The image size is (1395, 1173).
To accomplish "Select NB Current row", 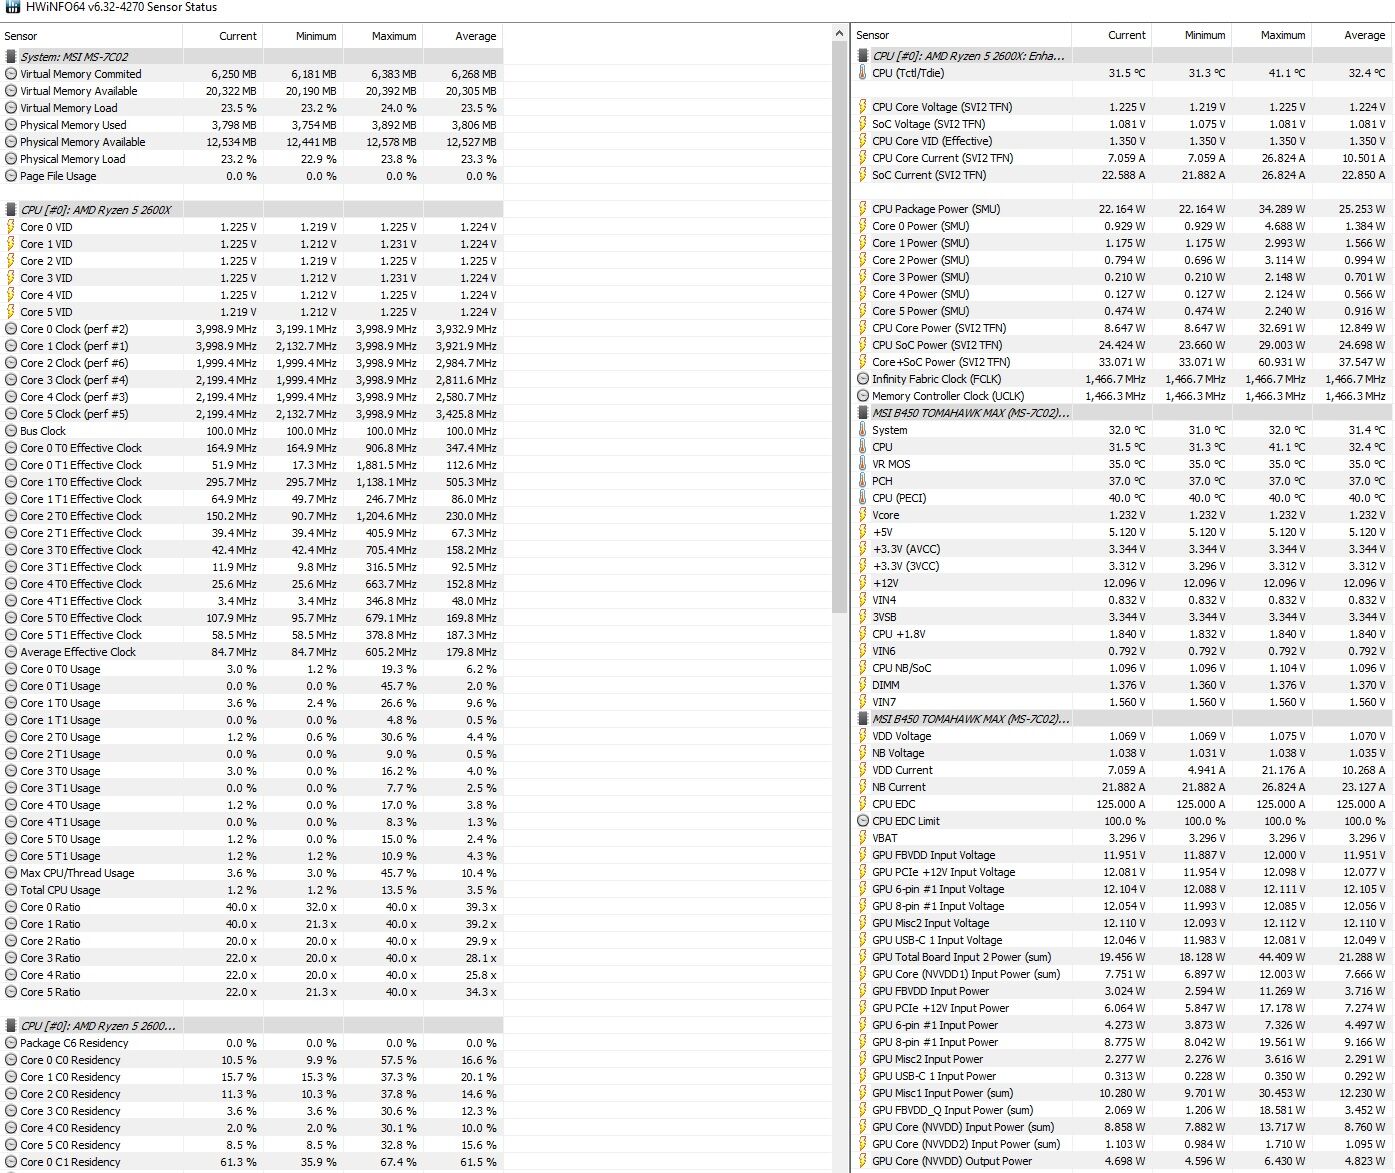I will click(1122, 787).
